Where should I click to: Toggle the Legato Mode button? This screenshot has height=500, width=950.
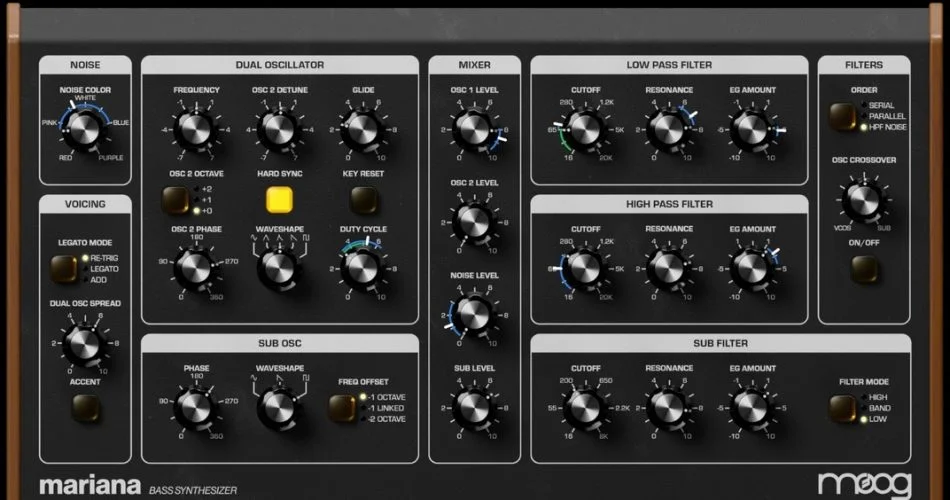[64, 269]
